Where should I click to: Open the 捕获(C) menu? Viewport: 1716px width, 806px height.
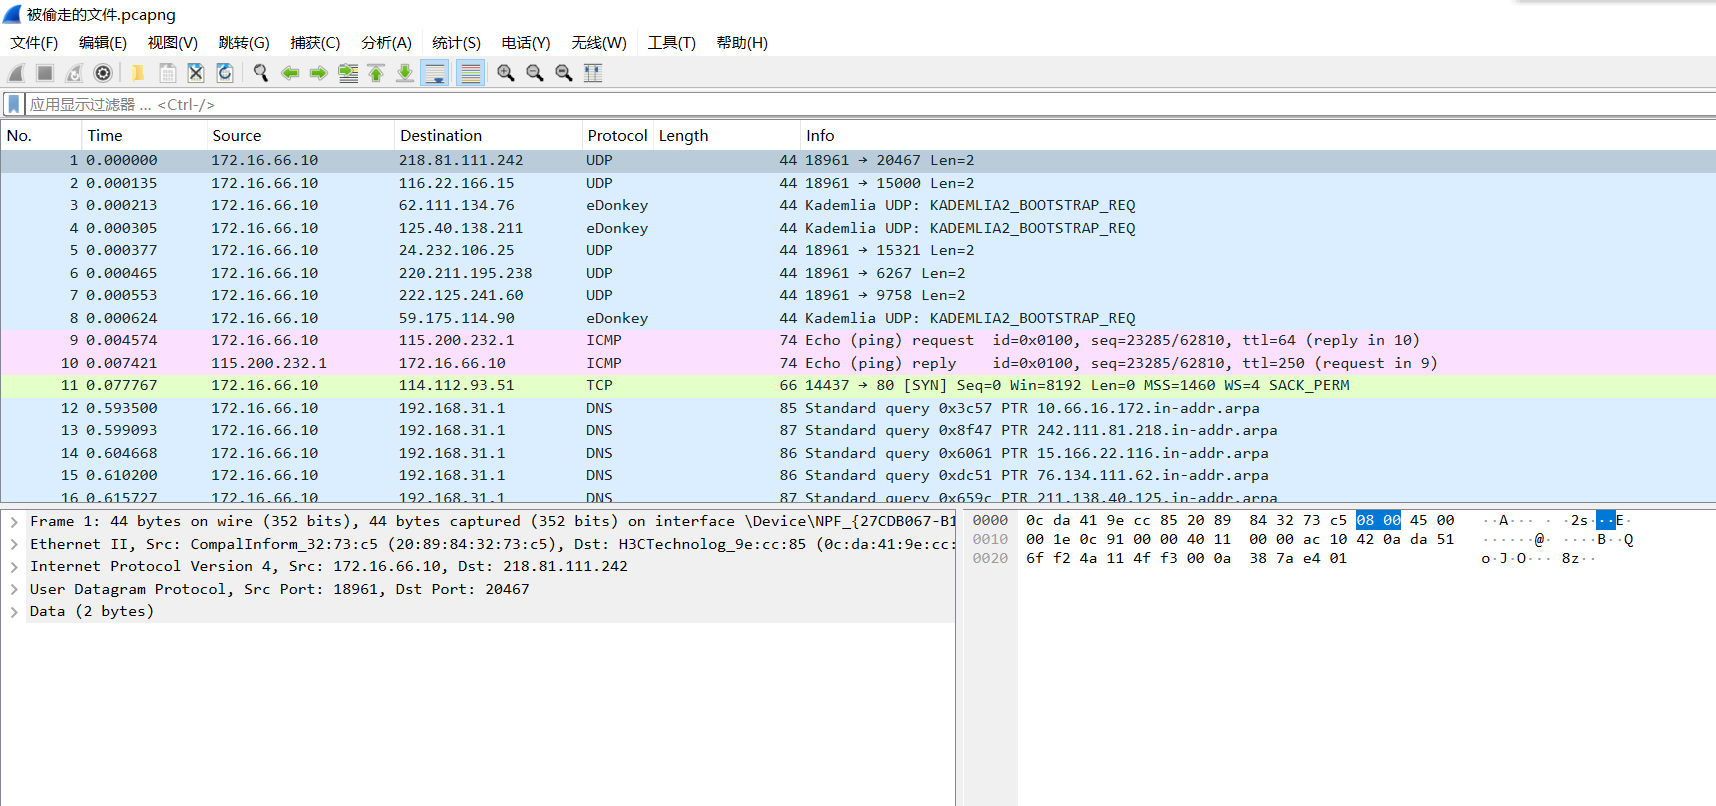pyautogui.click(x=315, y=43)
